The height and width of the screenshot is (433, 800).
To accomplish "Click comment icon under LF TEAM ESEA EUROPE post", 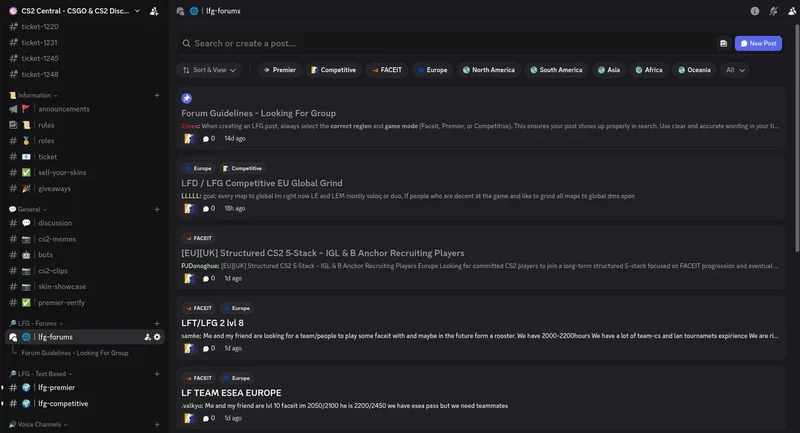I will point(209,418).
